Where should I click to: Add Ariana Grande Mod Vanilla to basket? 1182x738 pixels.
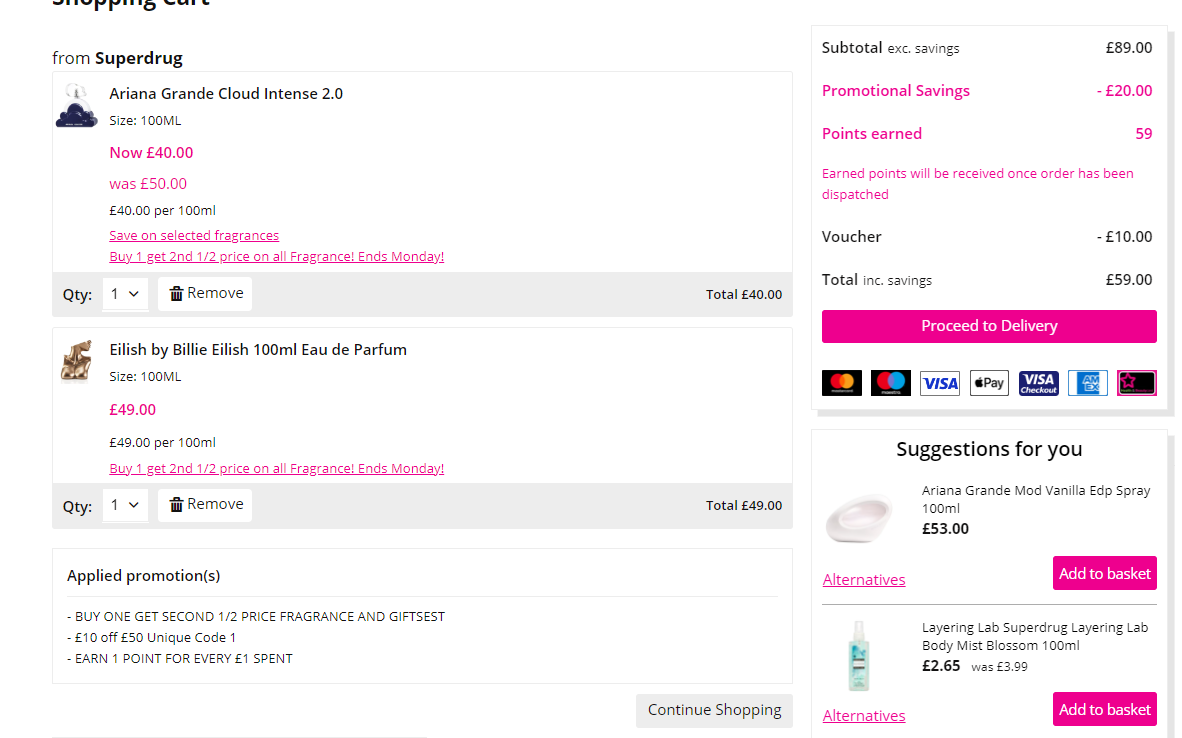coord(1104,573)
